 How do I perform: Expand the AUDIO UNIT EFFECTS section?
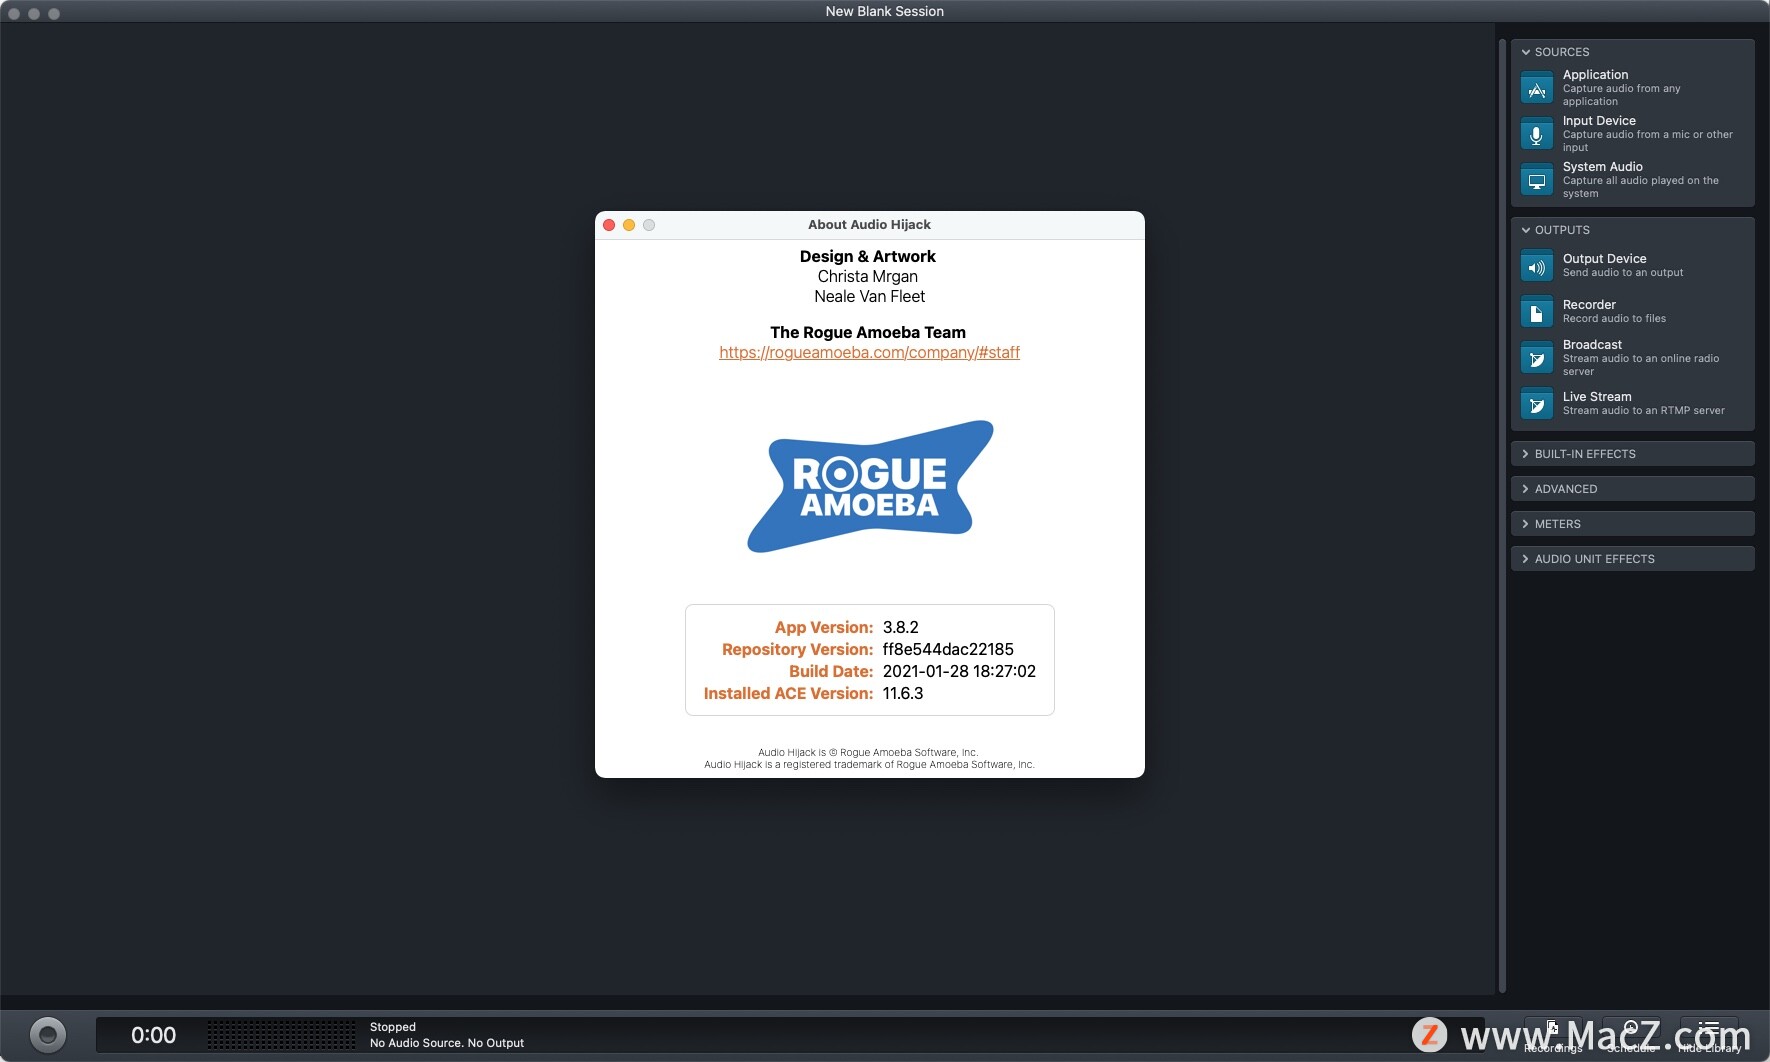[1632, 559]
